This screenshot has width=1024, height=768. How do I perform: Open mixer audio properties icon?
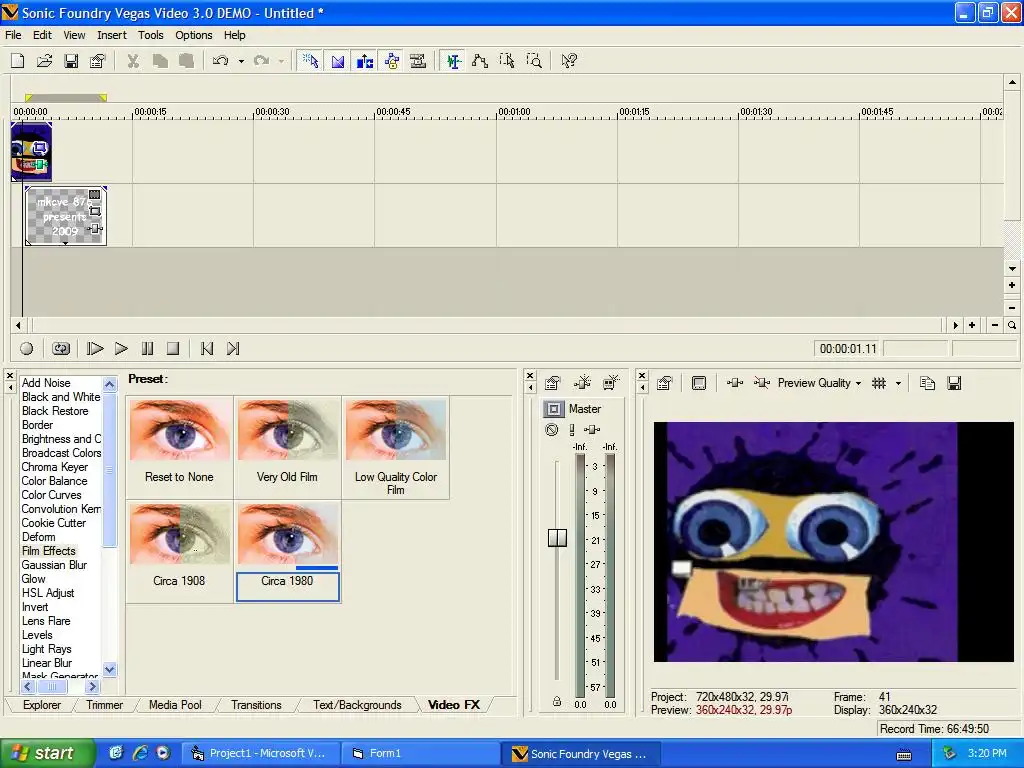[x=552, y=383]
